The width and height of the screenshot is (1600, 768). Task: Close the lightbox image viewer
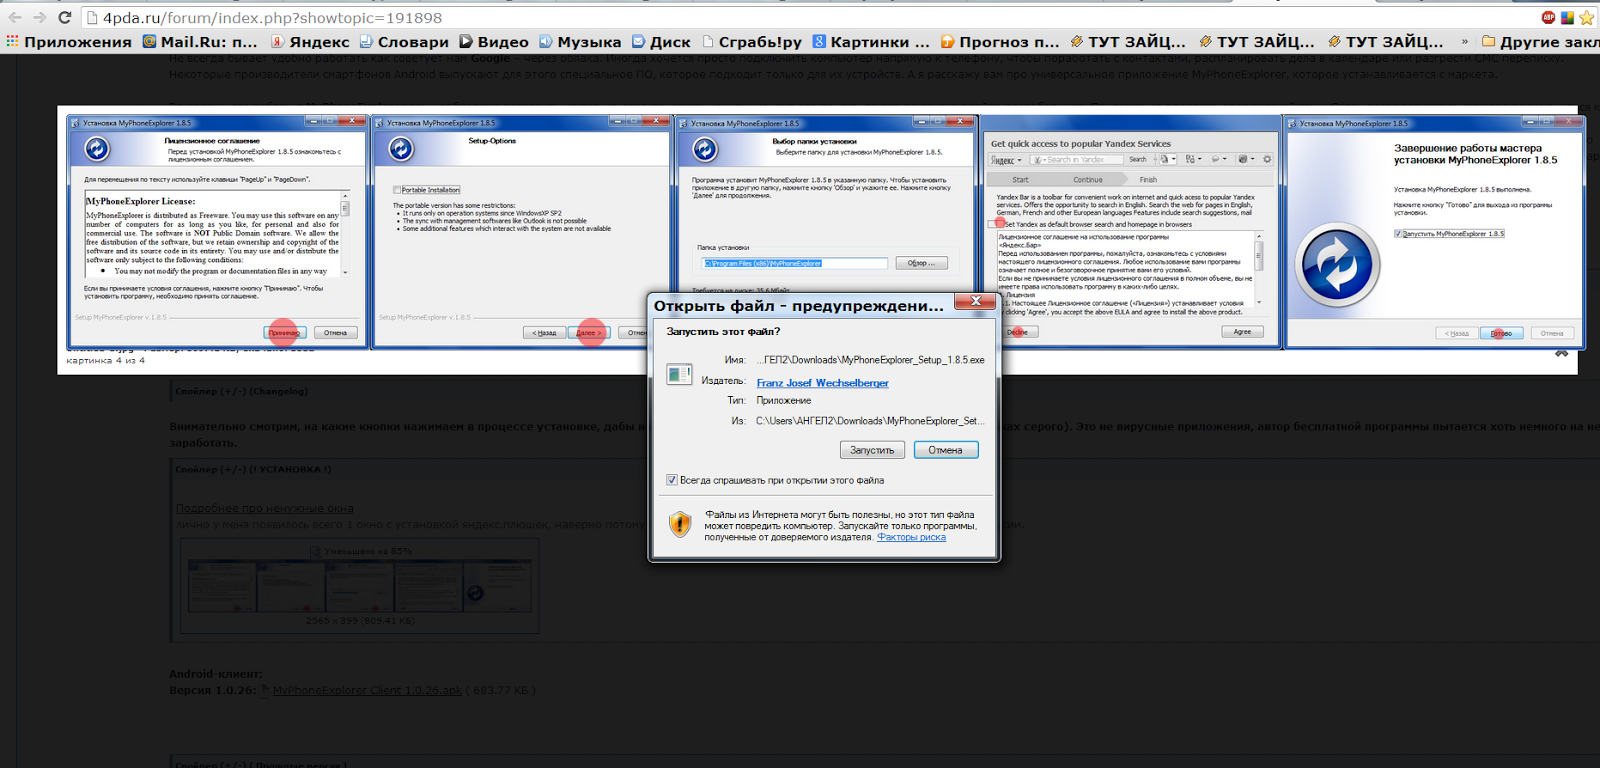click(x=1561, y=353)
